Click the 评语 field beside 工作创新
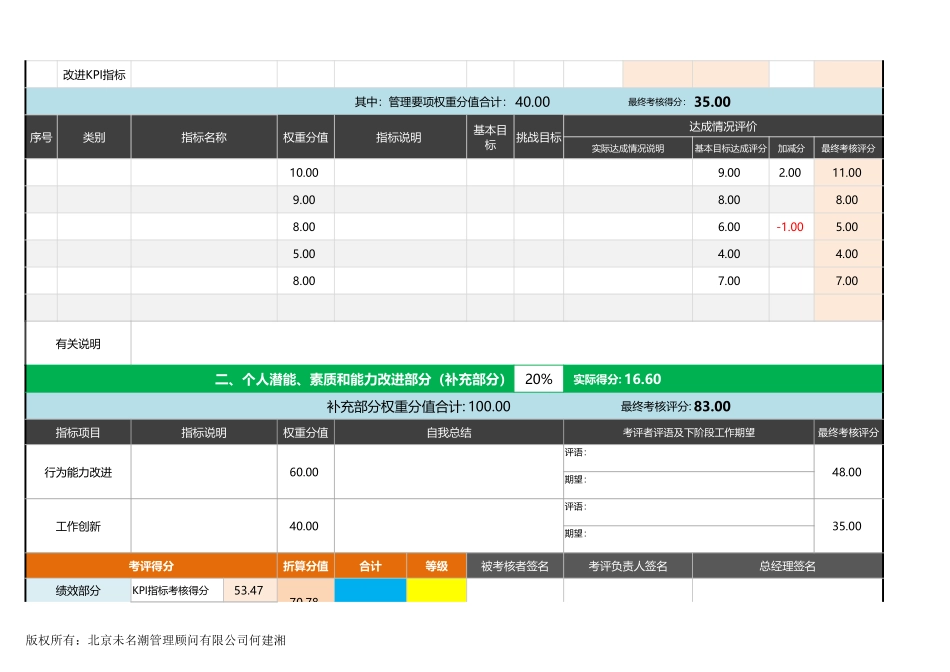The height and width of the screenshot is (672, 950). tap(686, 507)
